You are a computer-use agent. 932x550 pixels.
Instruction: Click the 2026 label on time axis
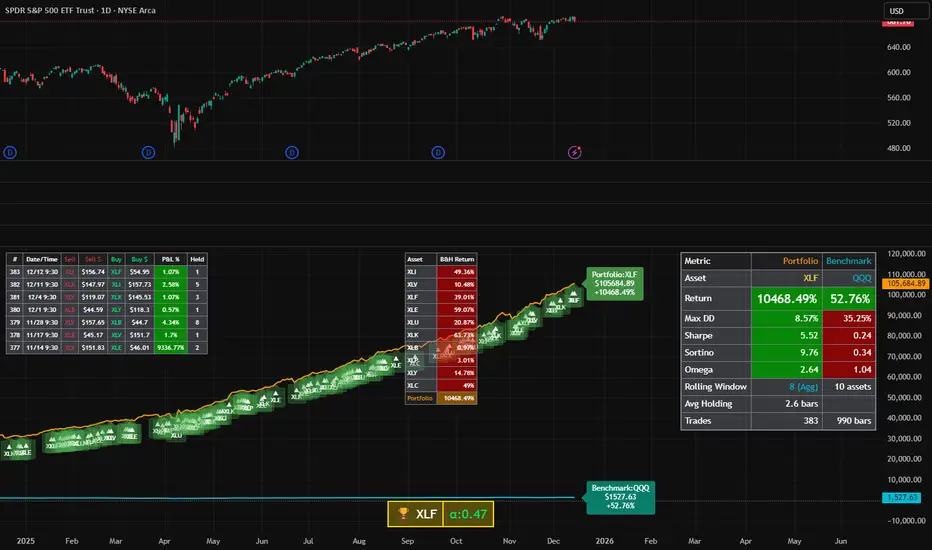click(x=604, y=541)
